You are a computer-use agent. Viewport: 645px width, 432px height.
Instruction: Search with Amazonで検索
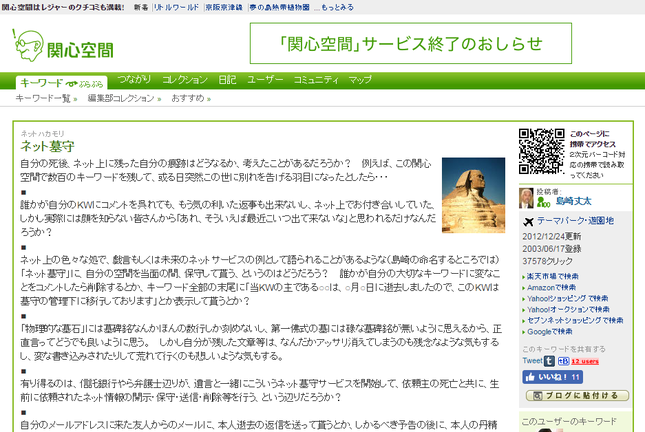click(552, 287)
